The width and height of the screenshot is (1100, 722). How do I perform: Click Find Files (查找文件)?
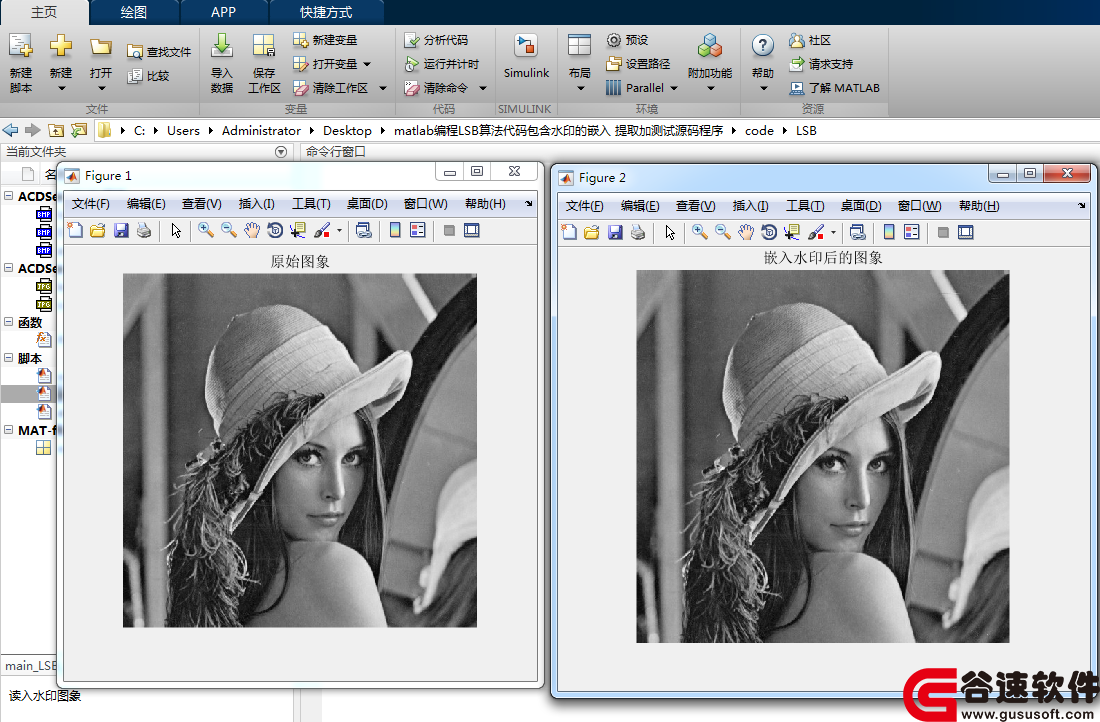(x=159, y=52)
